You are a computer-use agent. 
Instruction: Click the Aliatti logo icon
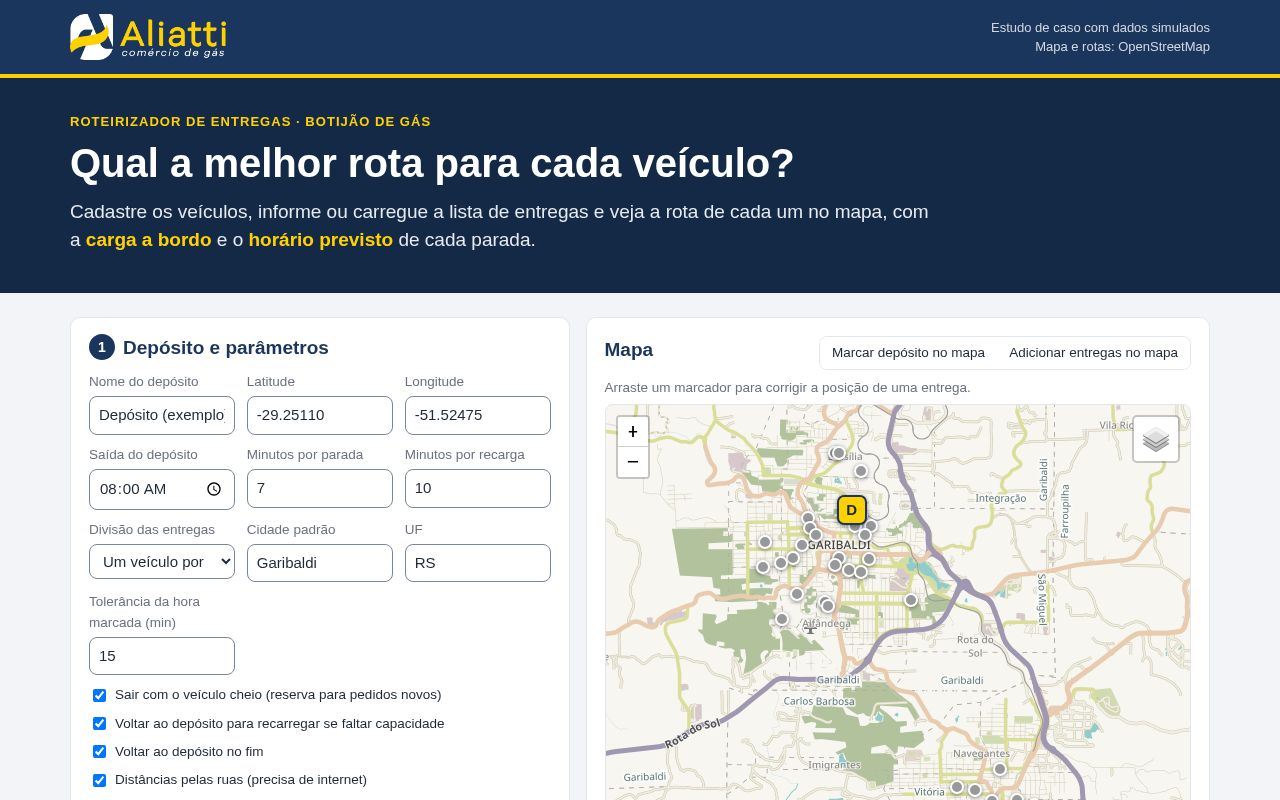pyautogui.click(x=91, y=37)
